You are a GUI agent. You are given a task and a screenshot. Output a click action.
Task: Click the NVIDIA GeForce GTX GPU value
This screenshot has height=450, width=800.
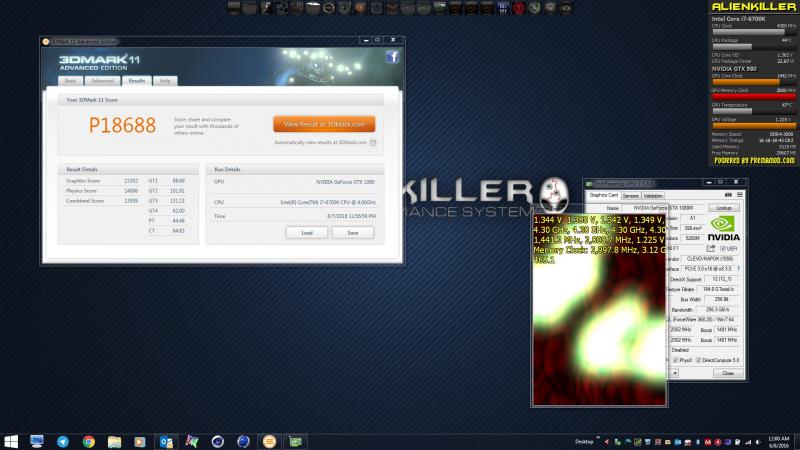point(345,182)
